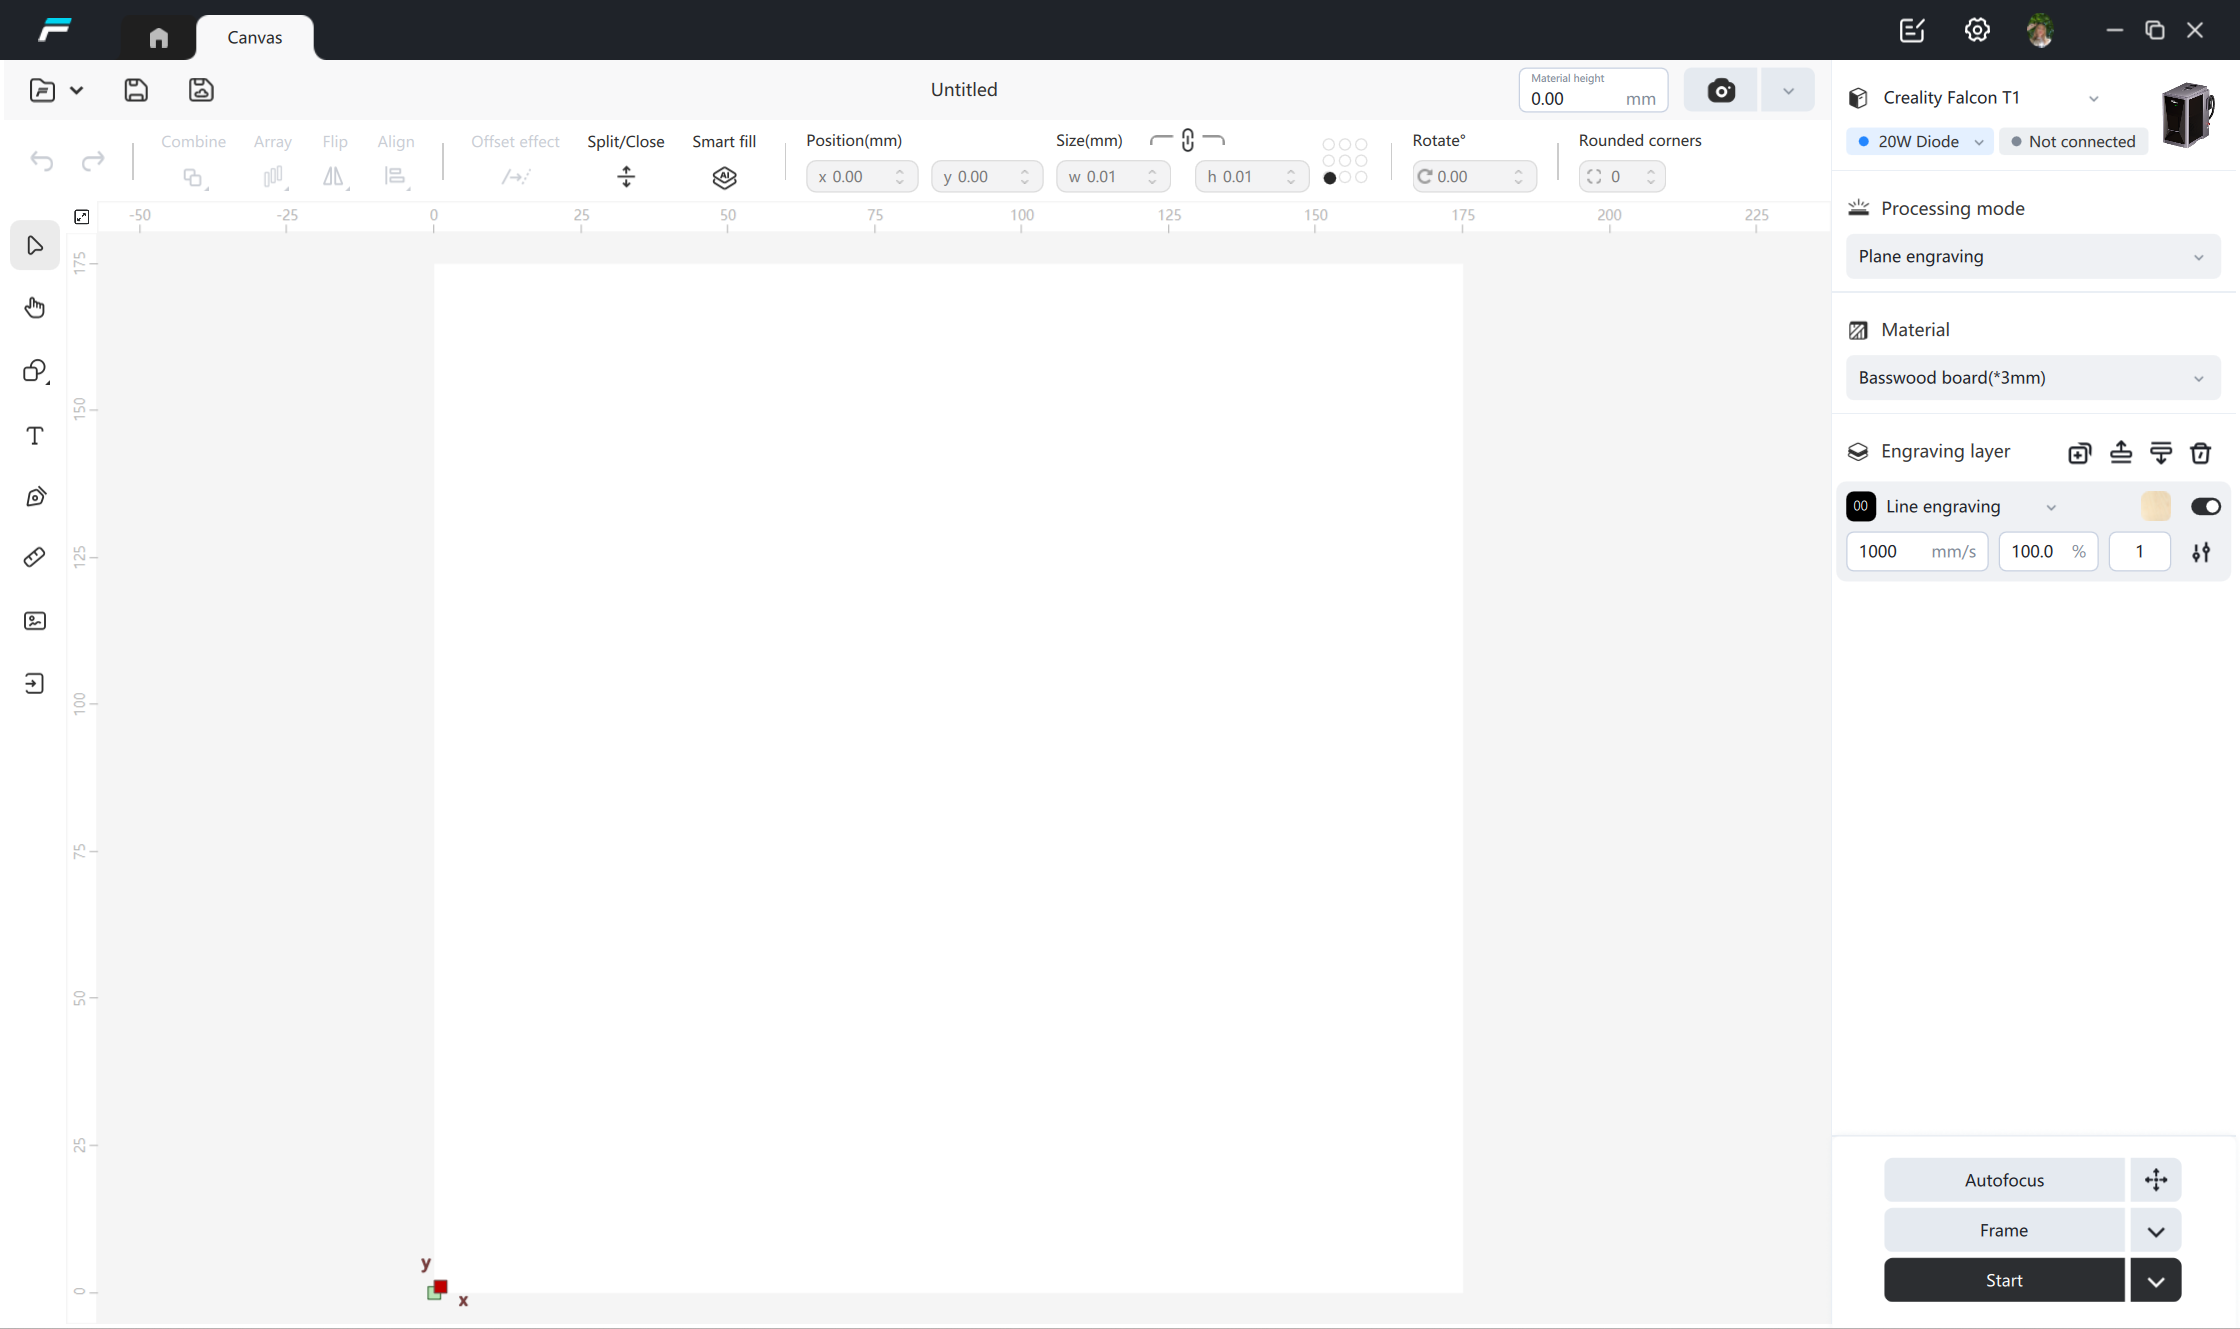Move layer down in engraving list

[x=2161, y=453]
